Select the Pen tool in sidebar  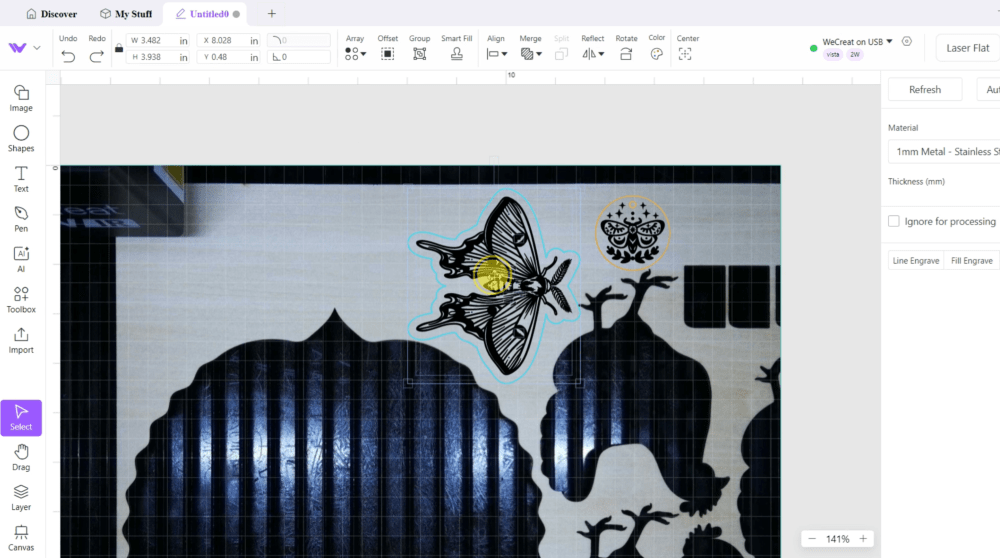21,218
